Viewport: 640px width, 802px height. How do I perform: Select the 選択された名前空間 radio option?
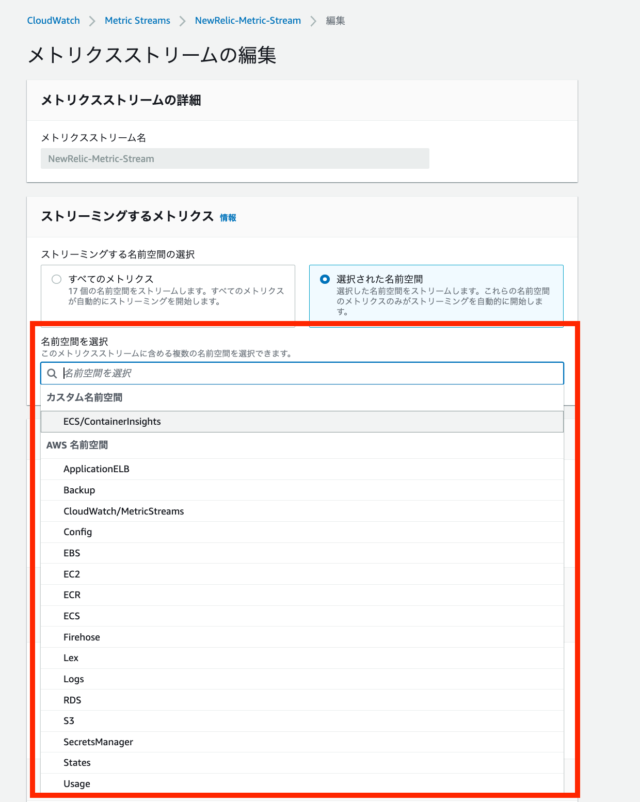pyautogui.click(x=324, y=279)
